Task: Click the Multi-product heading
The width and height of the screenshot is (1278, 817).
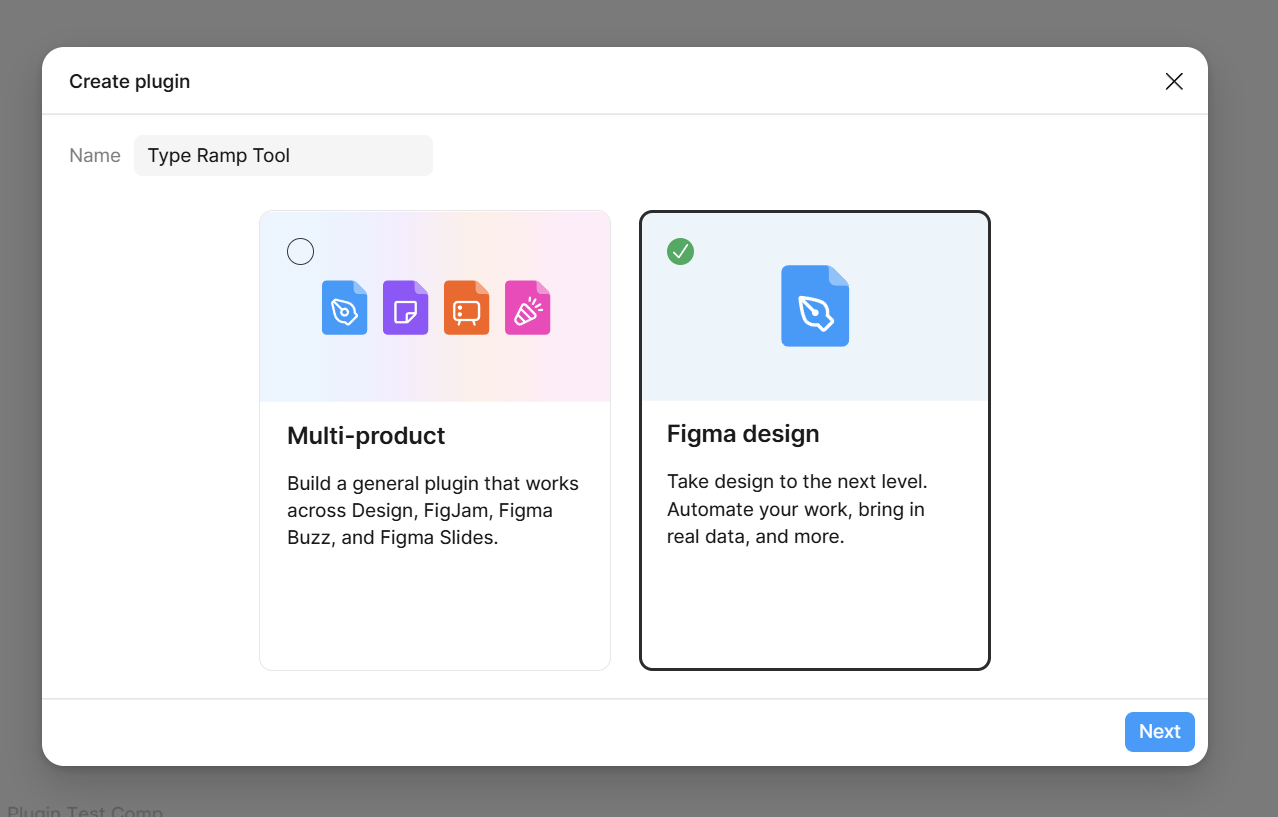Action: (x=366, y=435)
